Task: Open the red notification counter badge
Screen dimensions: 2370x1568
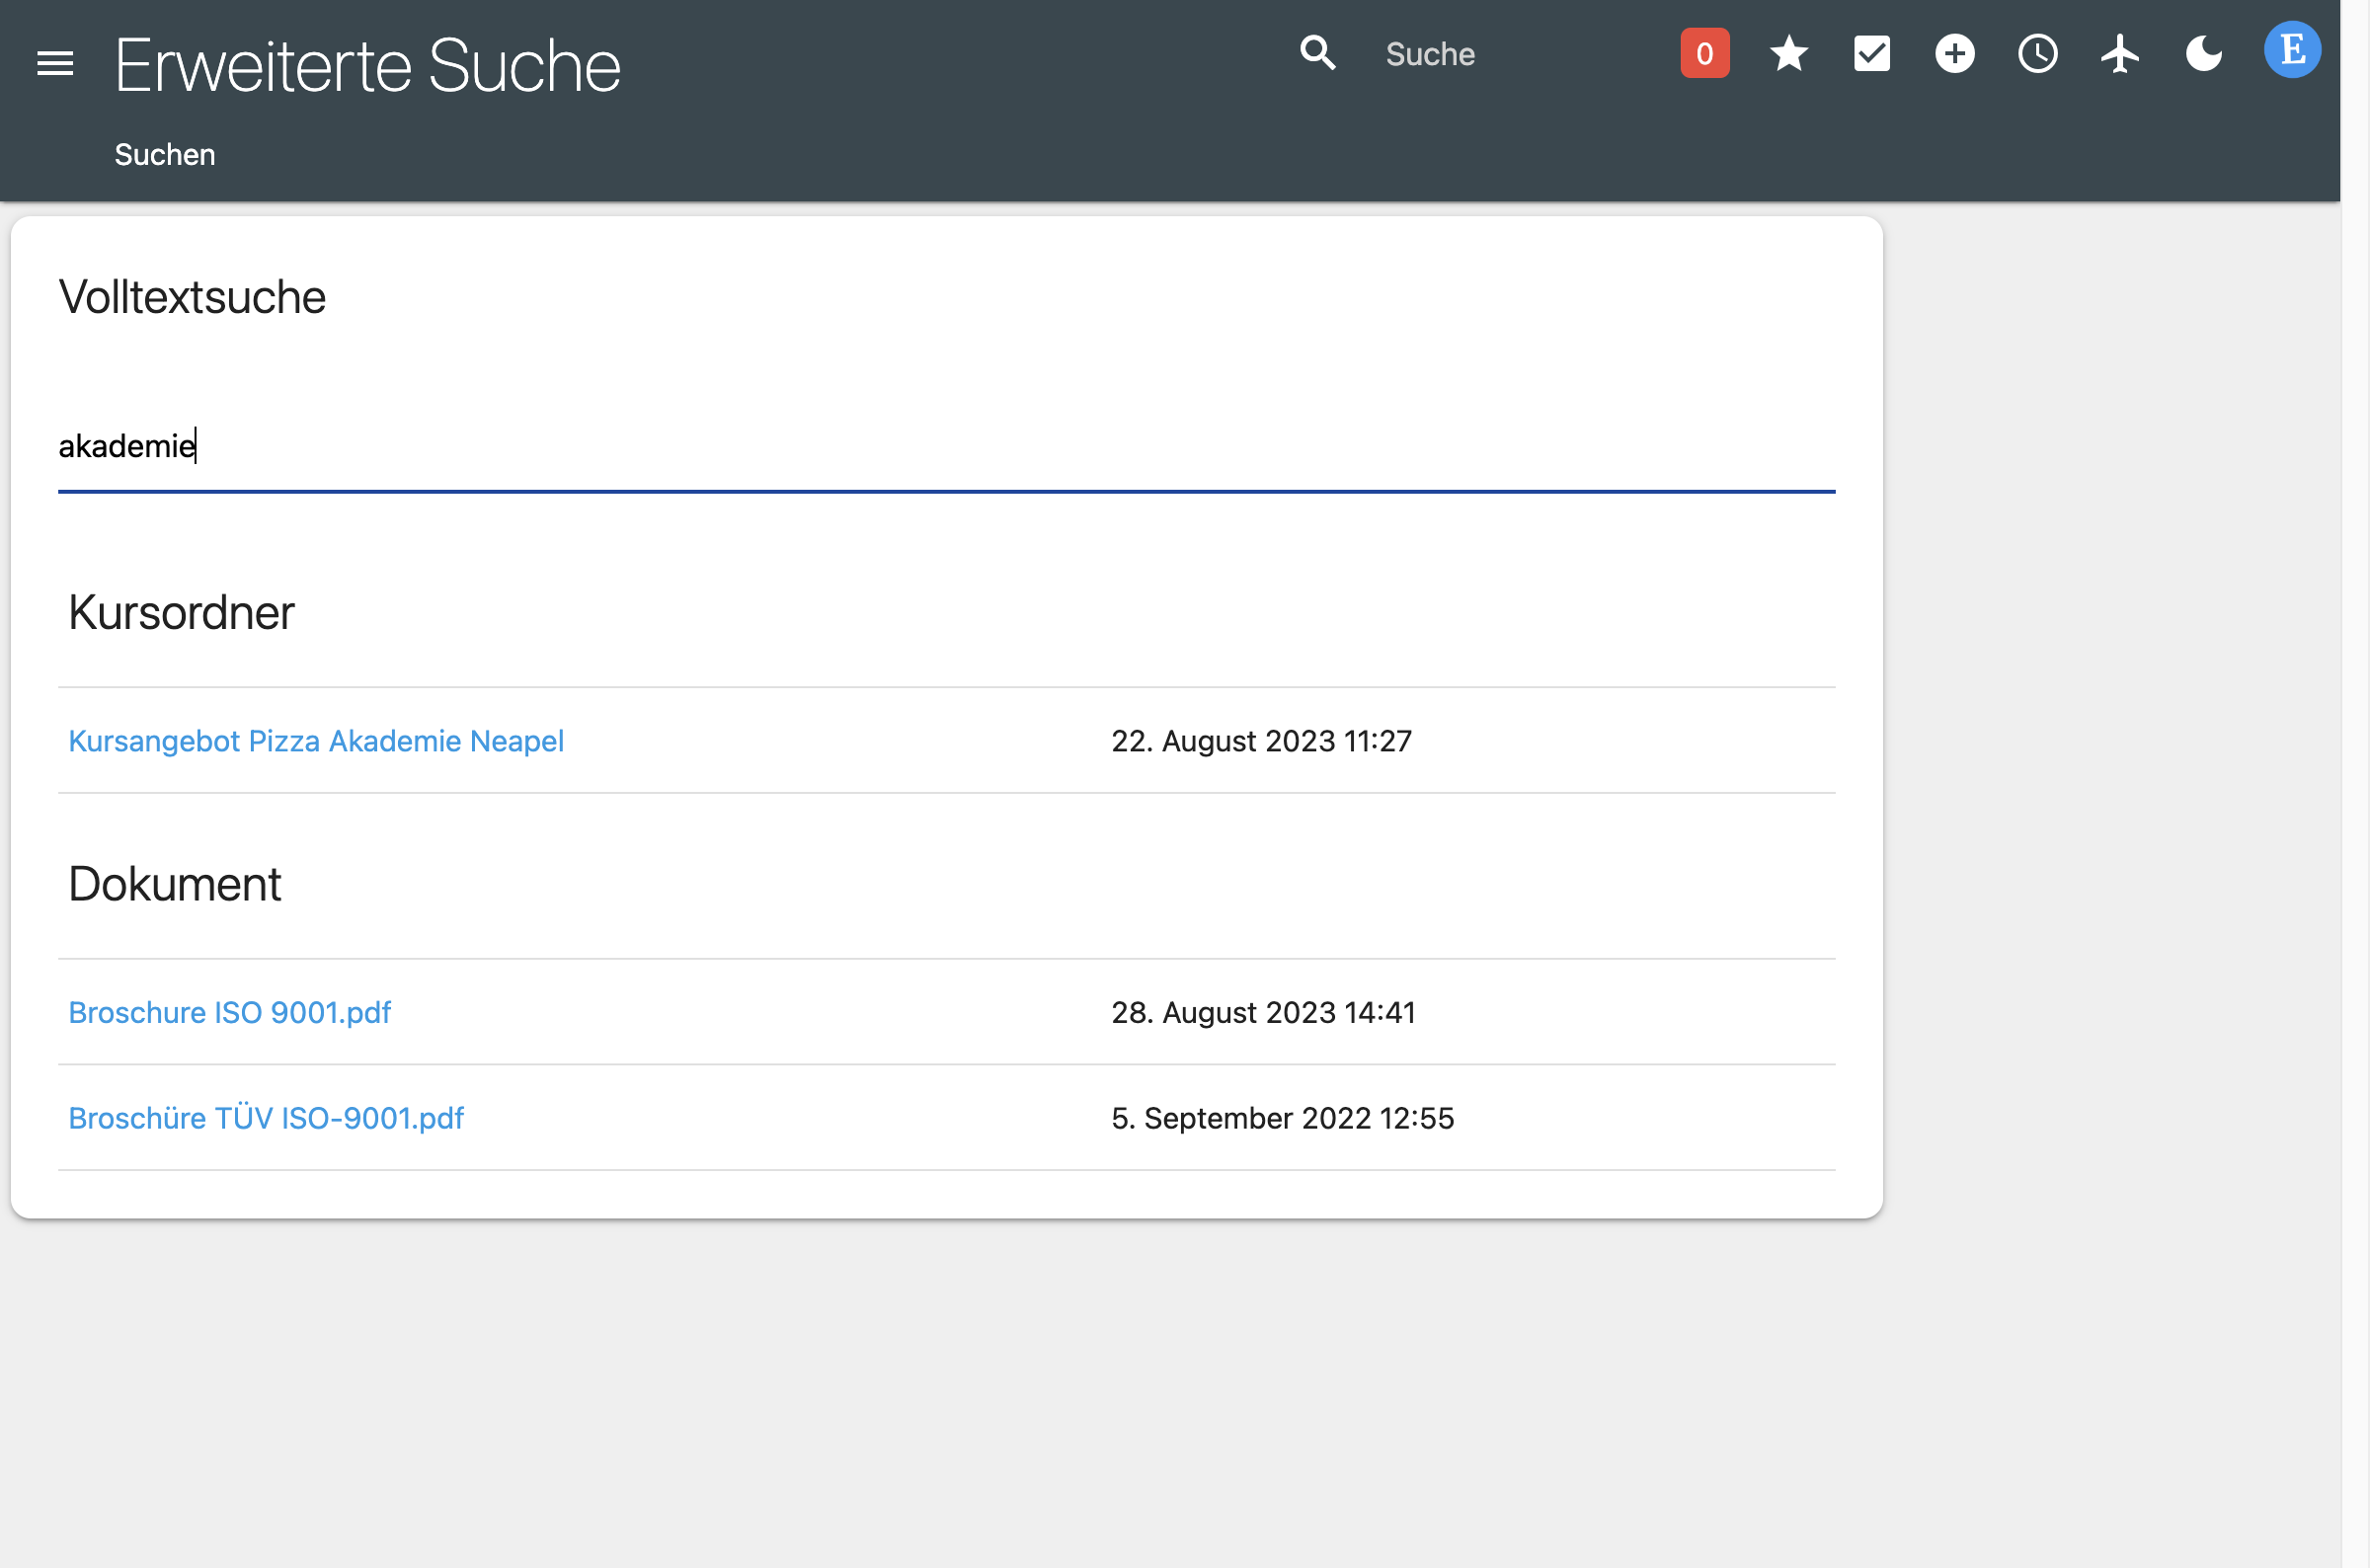Action: tap(1705, 54)
